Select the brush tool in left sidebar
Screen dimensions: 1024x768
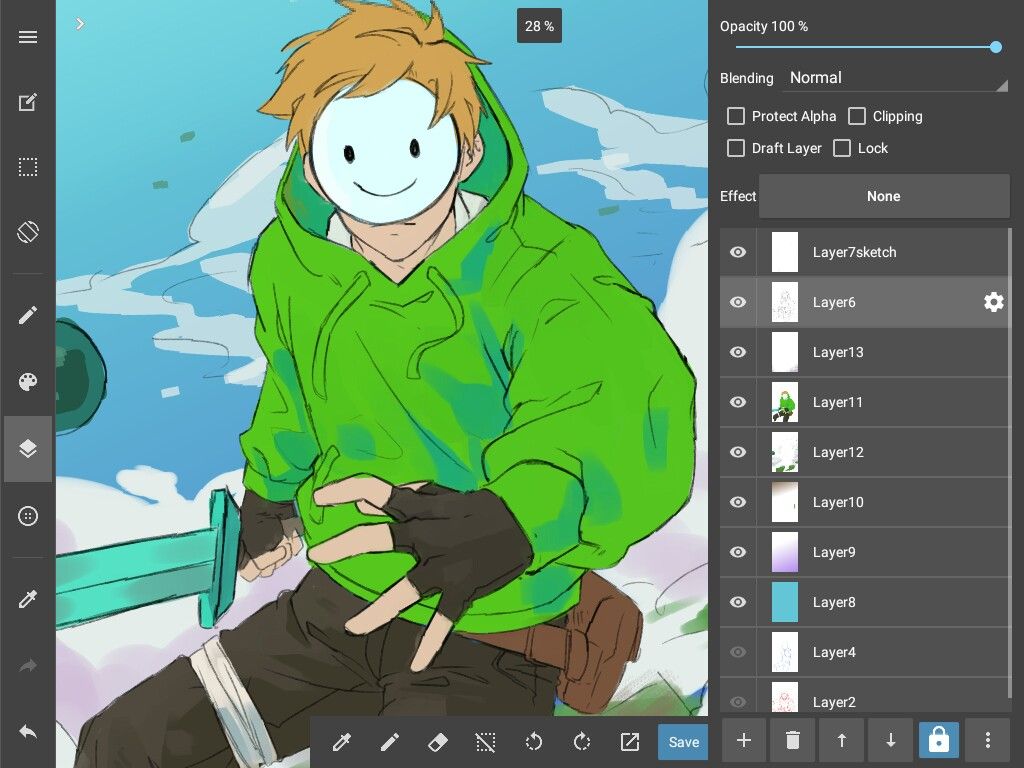click(27, 315)
